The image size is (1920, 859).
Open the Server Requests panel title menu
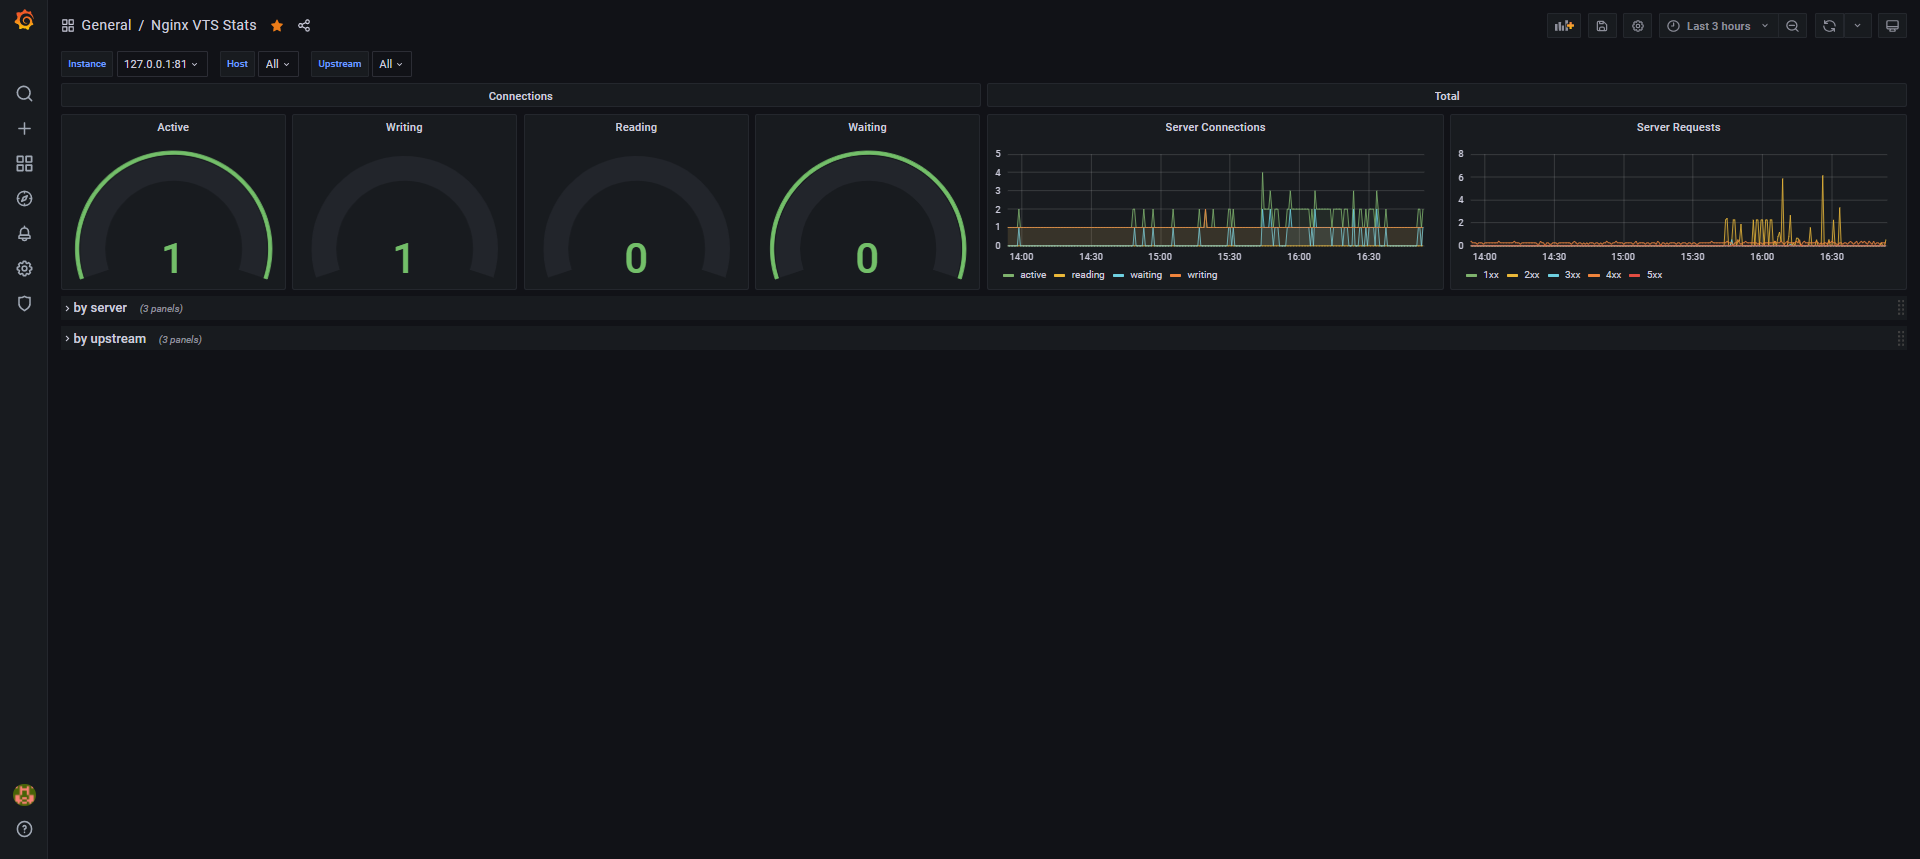pyautogui.click(x=1678, y=127)
